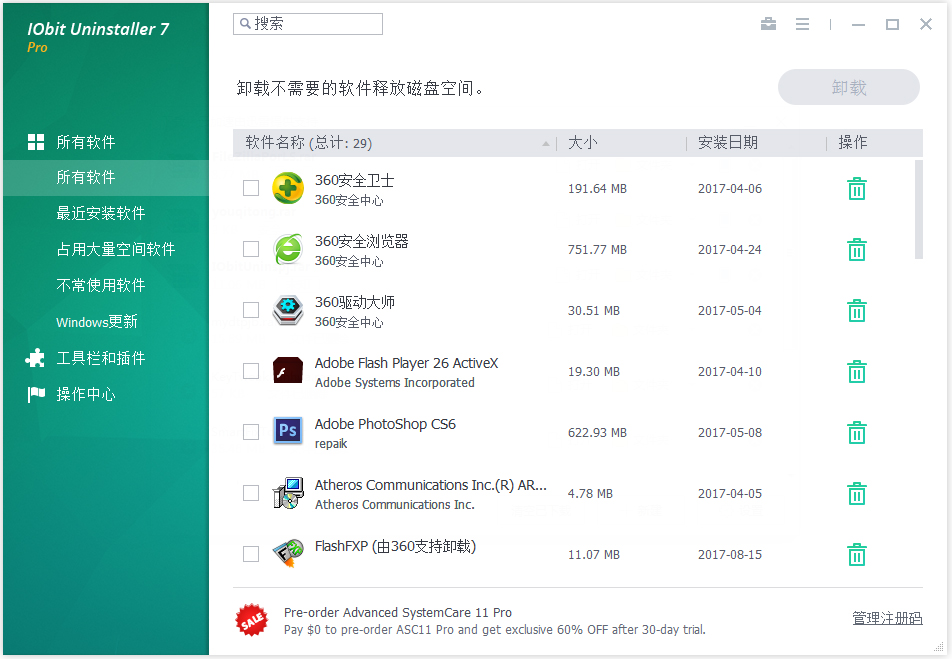The image size is (952, 659).
Task: Open 占用大量空间软件 in sidebar
Action: coord(116,249)
